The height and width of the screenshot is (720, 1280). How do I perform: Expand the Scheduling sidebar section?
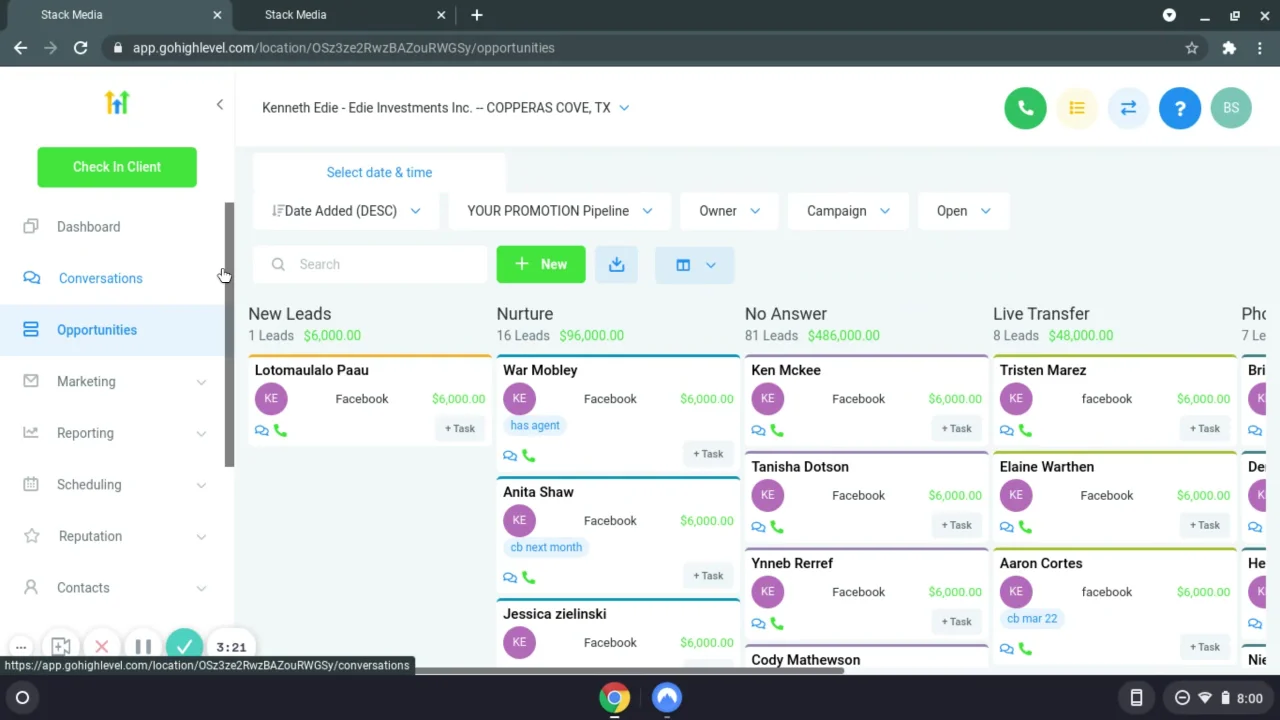click(116, 484)
